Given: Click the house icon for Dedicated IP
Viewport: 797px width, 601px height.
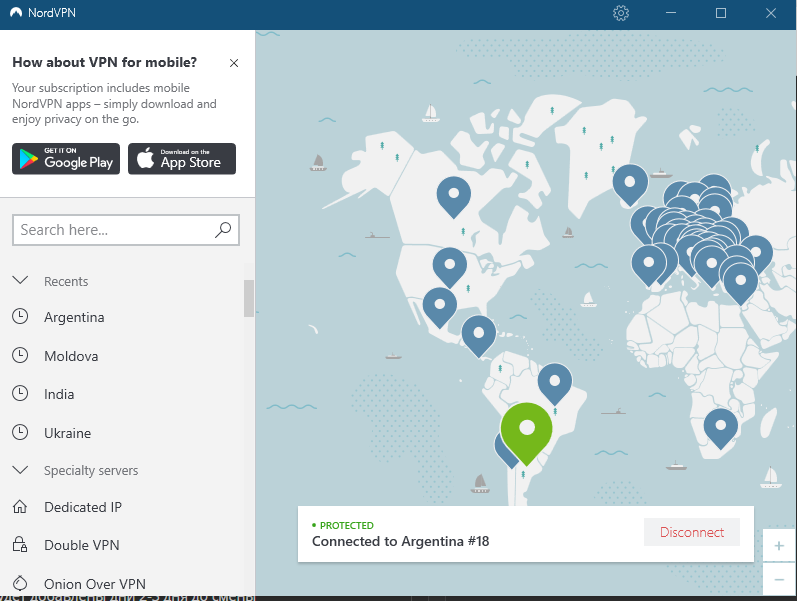Looking at the screenshot, I should pyautogui.click(x=20, y=506).
